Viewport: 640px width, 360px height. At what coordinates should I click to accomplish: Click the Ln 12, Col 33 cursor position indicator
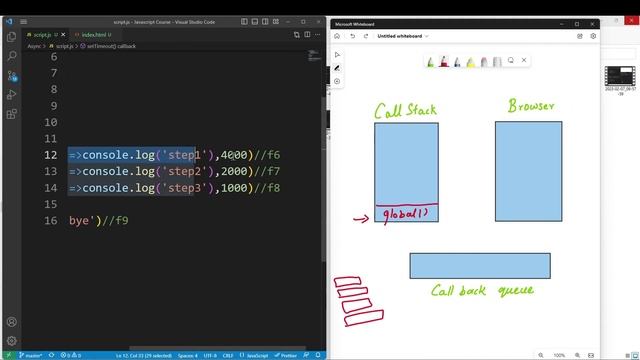tap(144, 356)
